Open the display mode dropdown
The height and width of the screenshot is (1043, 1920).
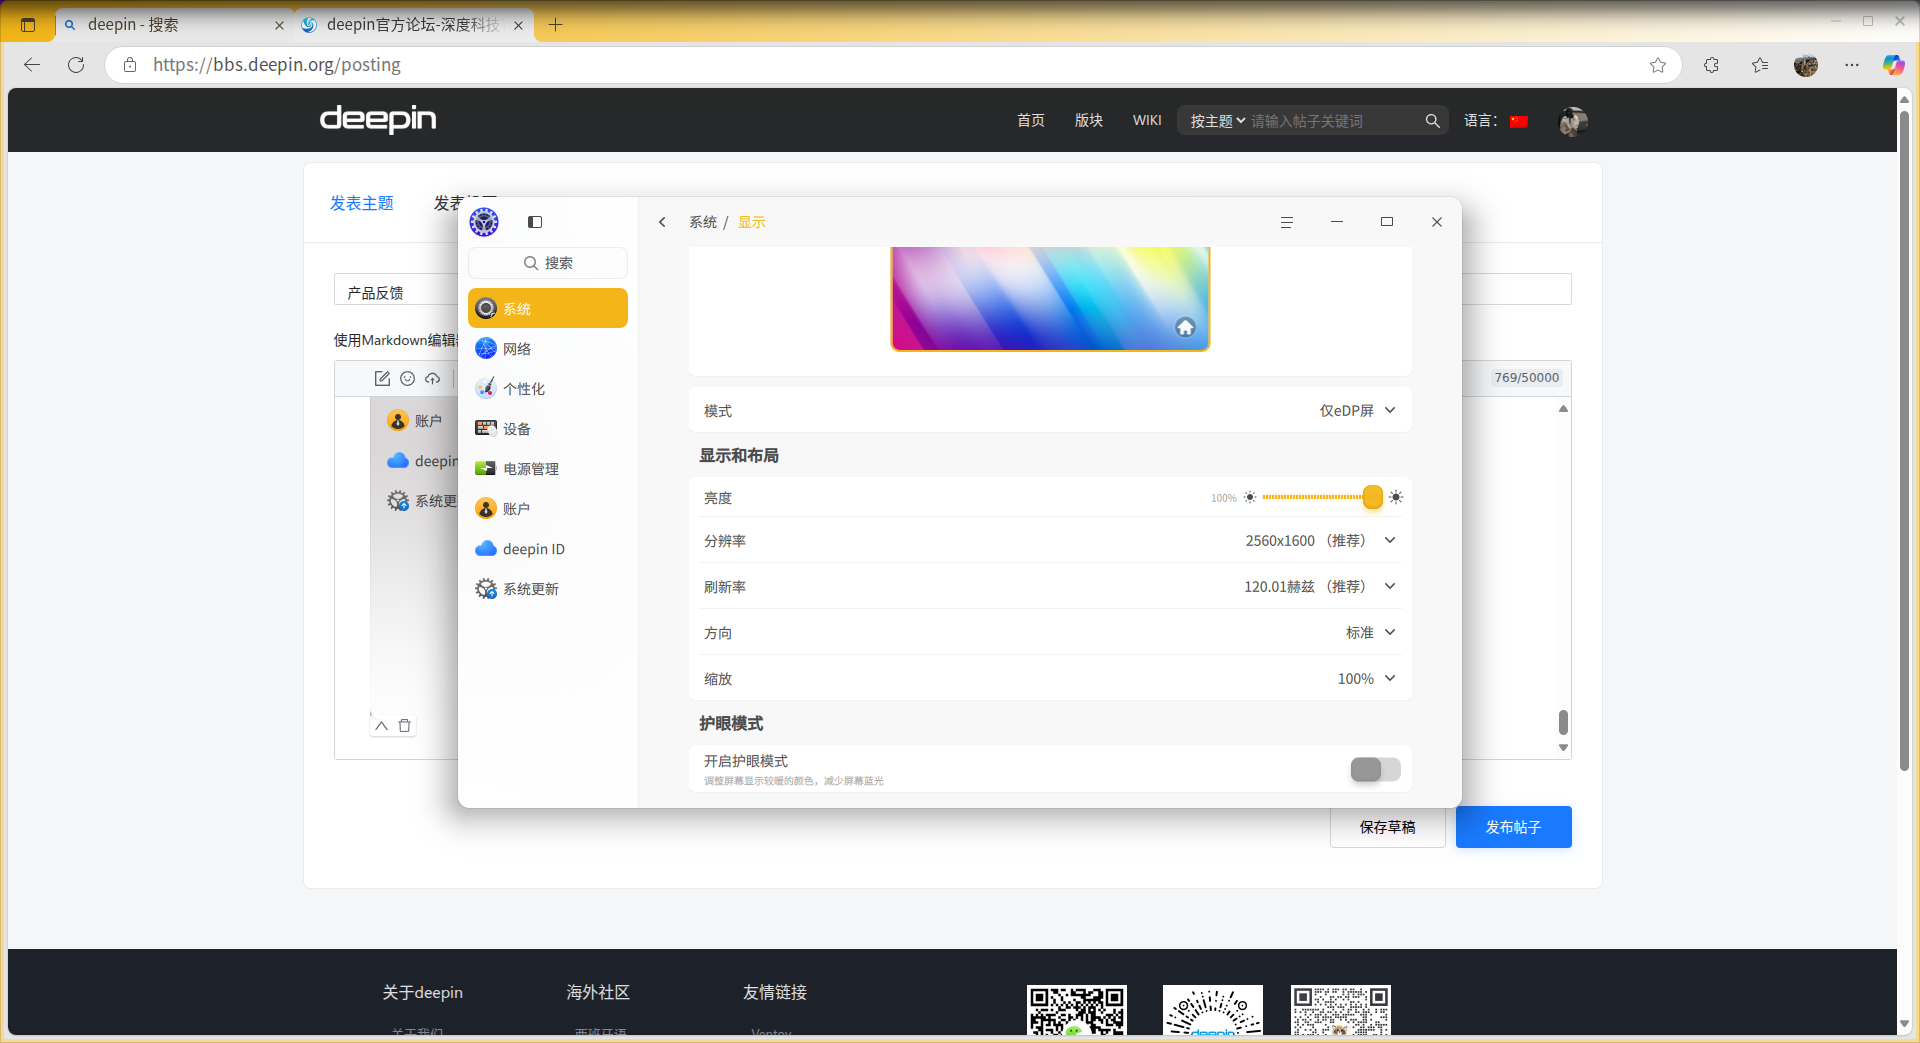coord(1357,410)
